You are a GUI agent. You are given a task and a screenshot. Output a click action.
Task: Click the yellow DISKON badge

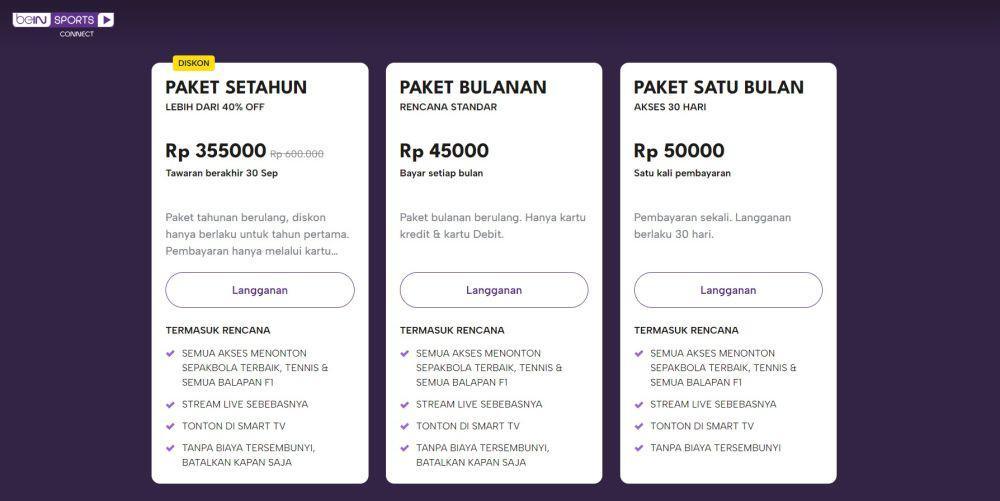pos(194,63)
